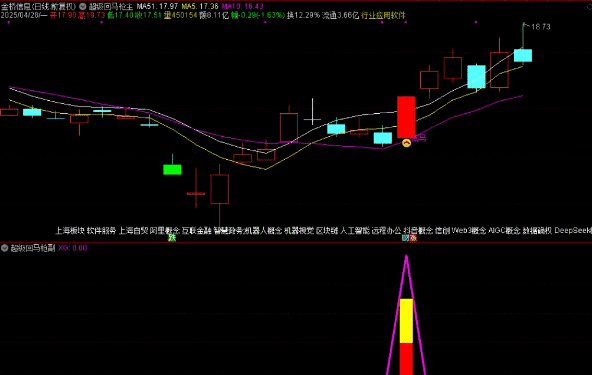This screenshot has height=375, width=592.
Task: Click the 软件服务 sector label
Action: pyautogui.click(x=101, y=230)
